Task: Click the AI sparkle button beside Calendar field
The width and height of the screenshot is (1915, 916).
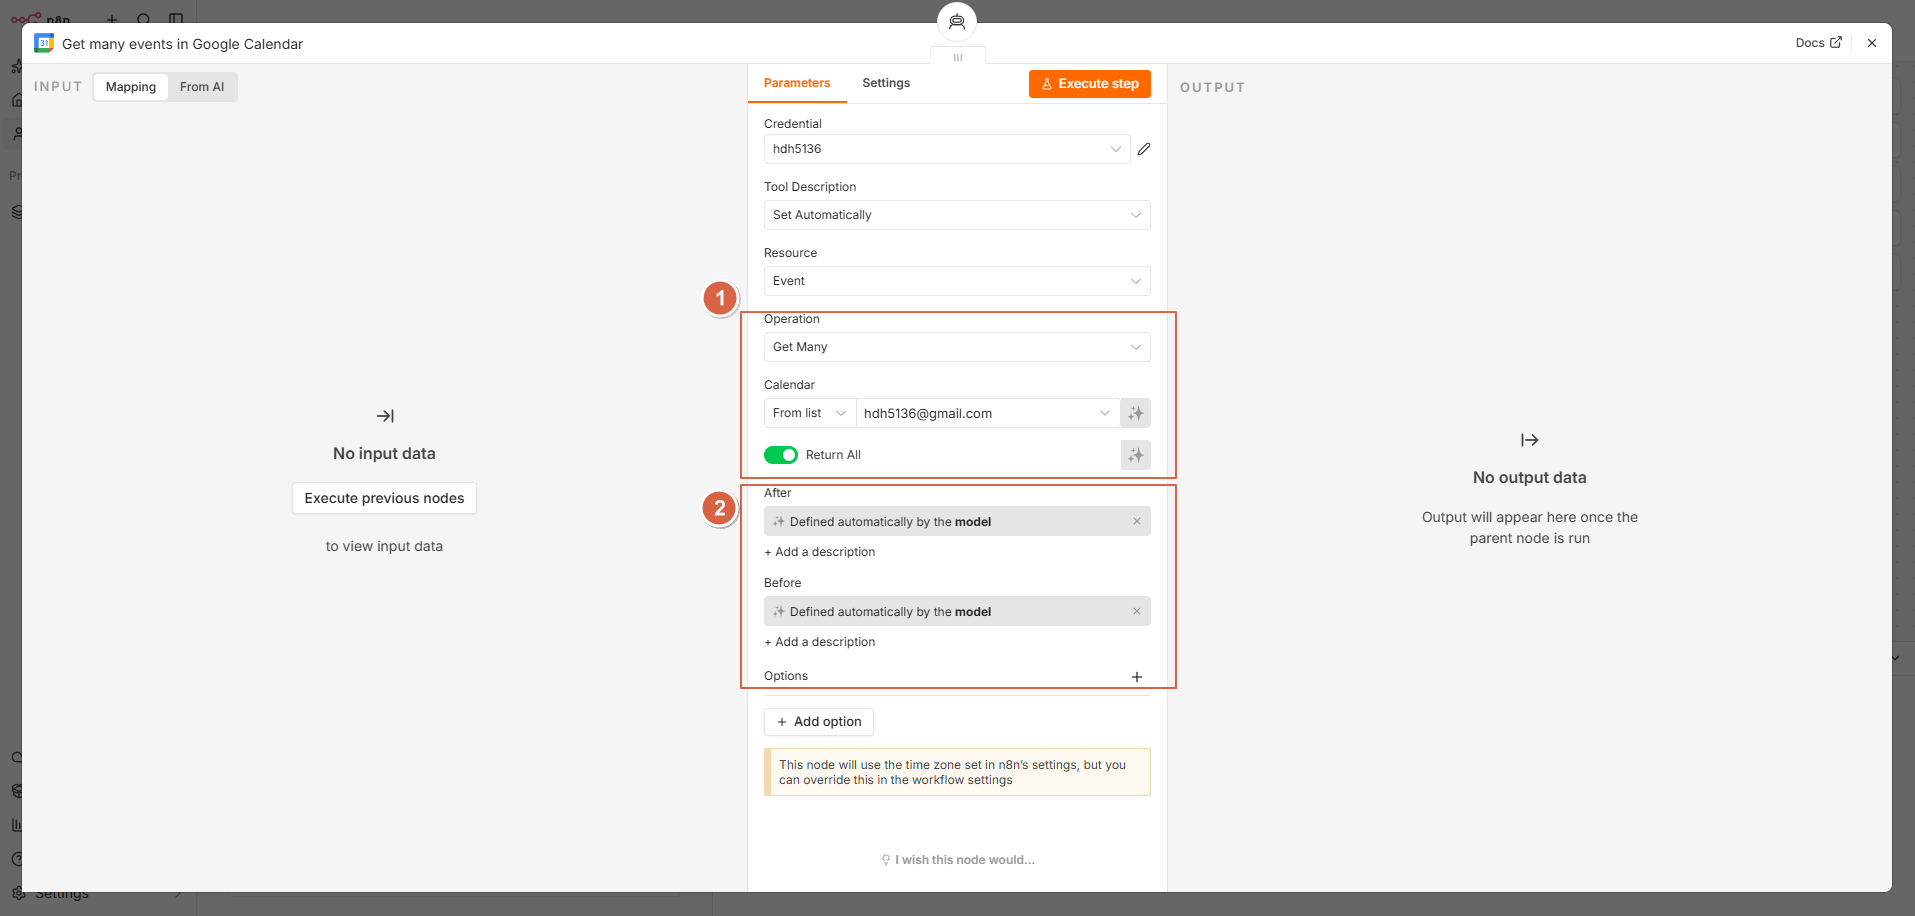Action: click(1136, 413)
